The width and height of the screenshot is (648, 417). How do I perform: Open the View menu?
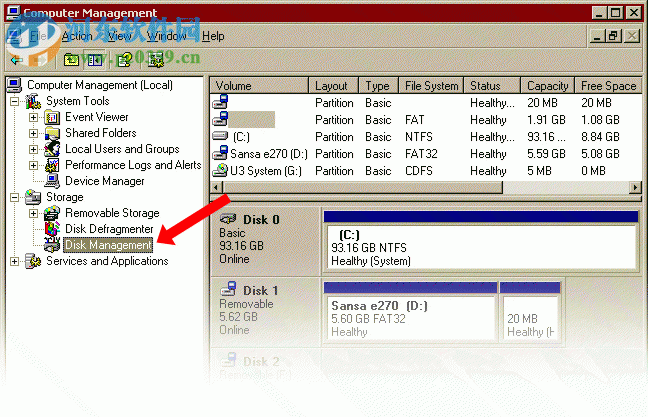click(119, 36)
